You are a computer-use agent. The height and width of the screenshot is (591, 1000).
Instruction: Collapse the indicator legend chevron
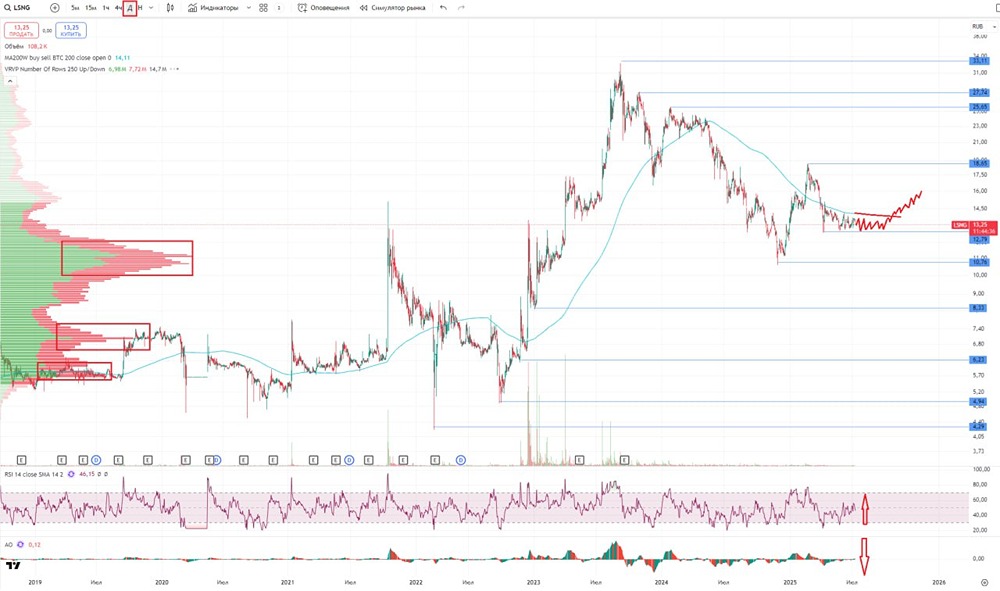[x=10, y=82]
